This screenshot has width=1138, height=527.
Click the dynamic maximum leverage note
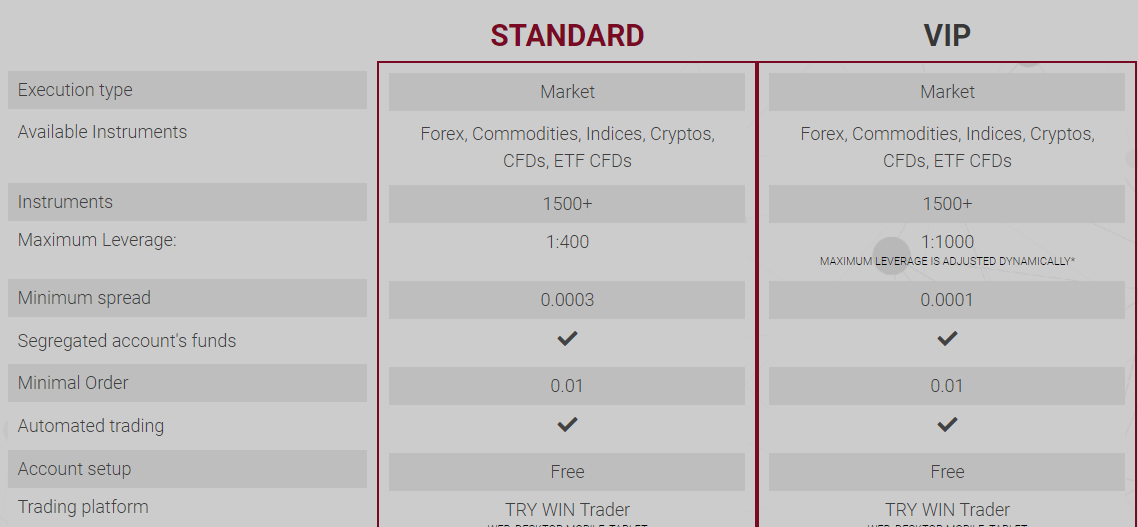pos(947,261)
